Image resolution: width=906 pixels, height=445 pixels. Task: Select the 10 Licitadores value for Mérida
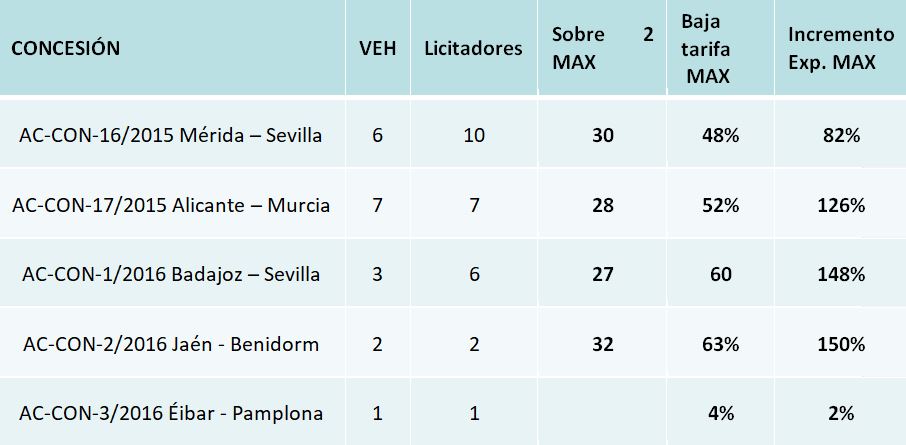point(473,135)
